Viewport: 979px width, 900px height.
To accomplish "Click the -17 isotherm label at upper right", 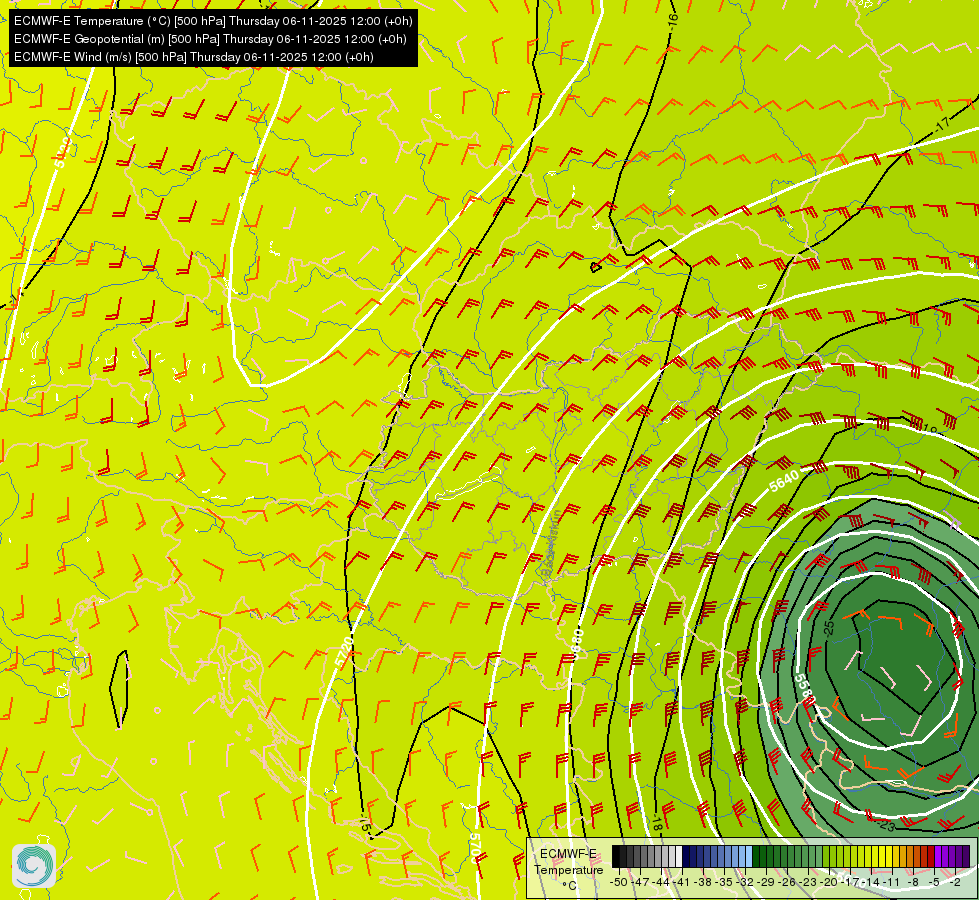I will [942, 124].
